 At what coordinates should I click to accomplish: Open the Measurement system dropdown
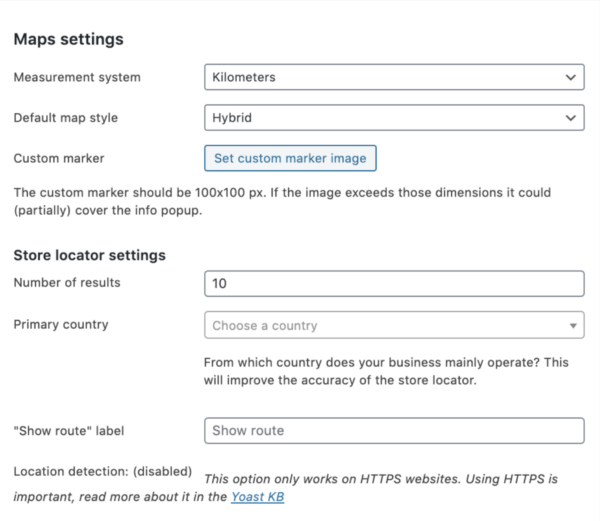click(394, 77)
